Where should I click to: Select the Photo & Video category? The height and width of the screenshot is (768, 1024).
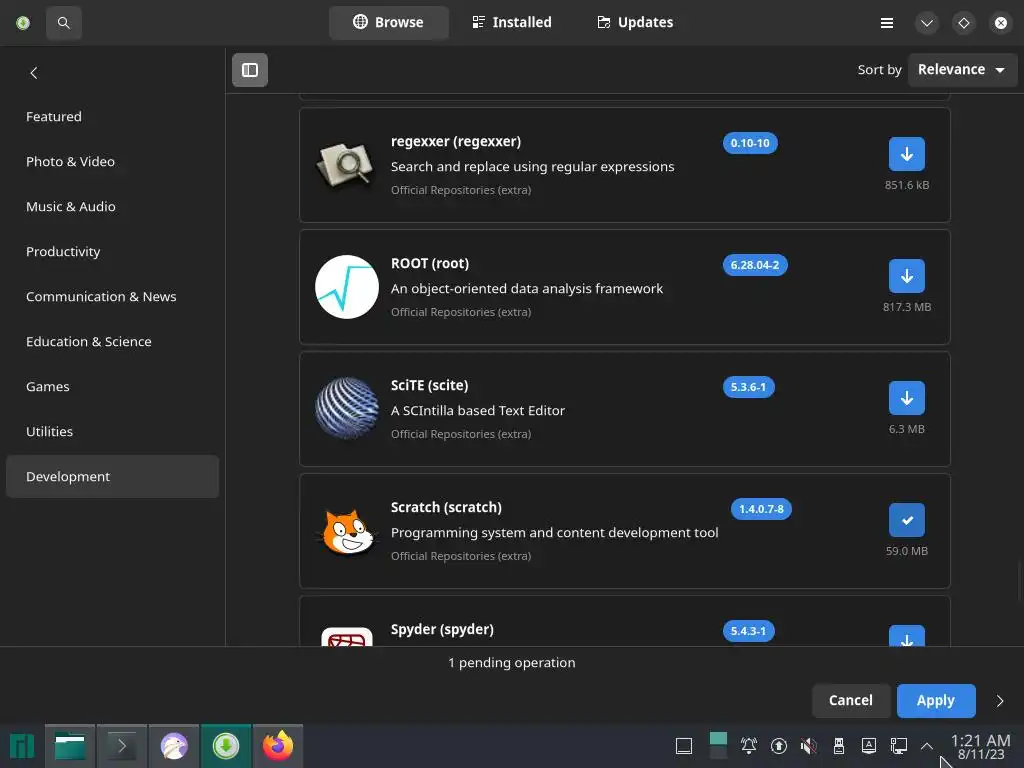pyautogui.click(x=112, y=162)
